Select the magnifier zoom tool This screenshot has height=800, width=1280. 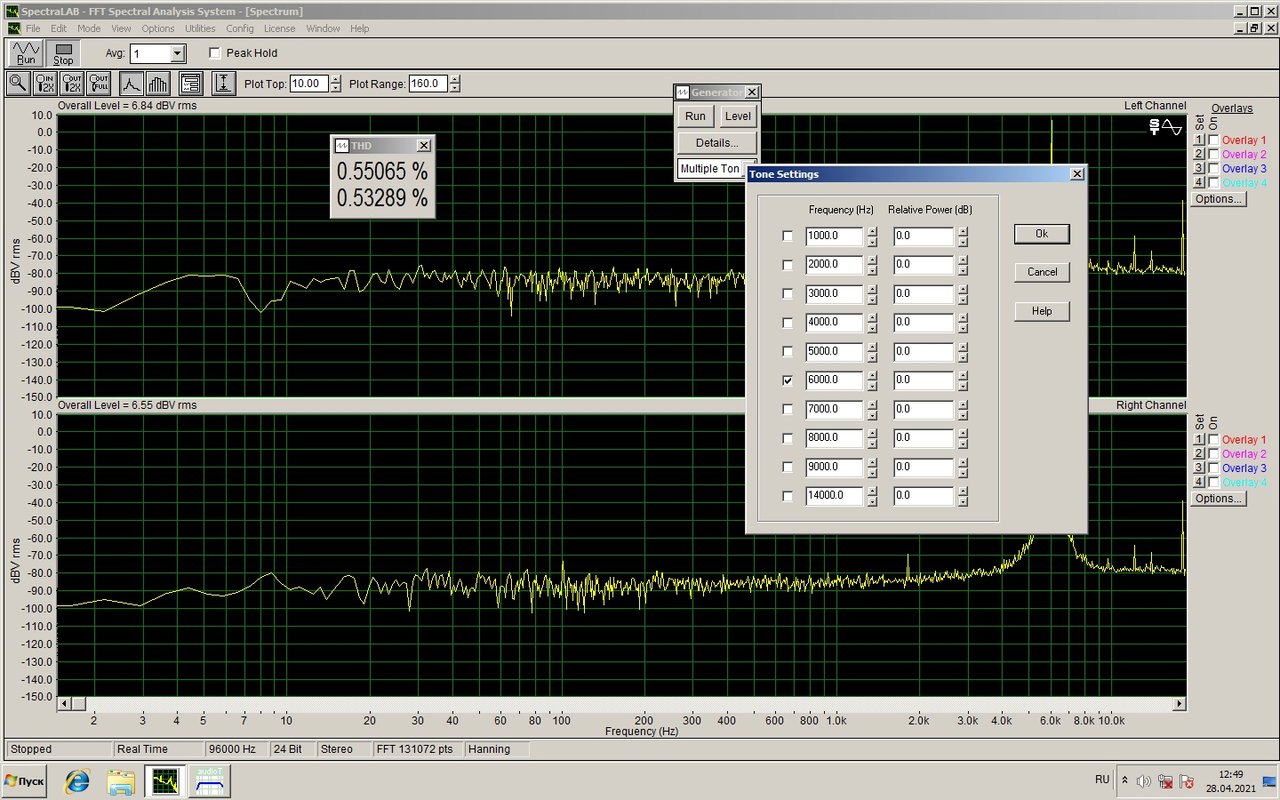pos(18,83)
